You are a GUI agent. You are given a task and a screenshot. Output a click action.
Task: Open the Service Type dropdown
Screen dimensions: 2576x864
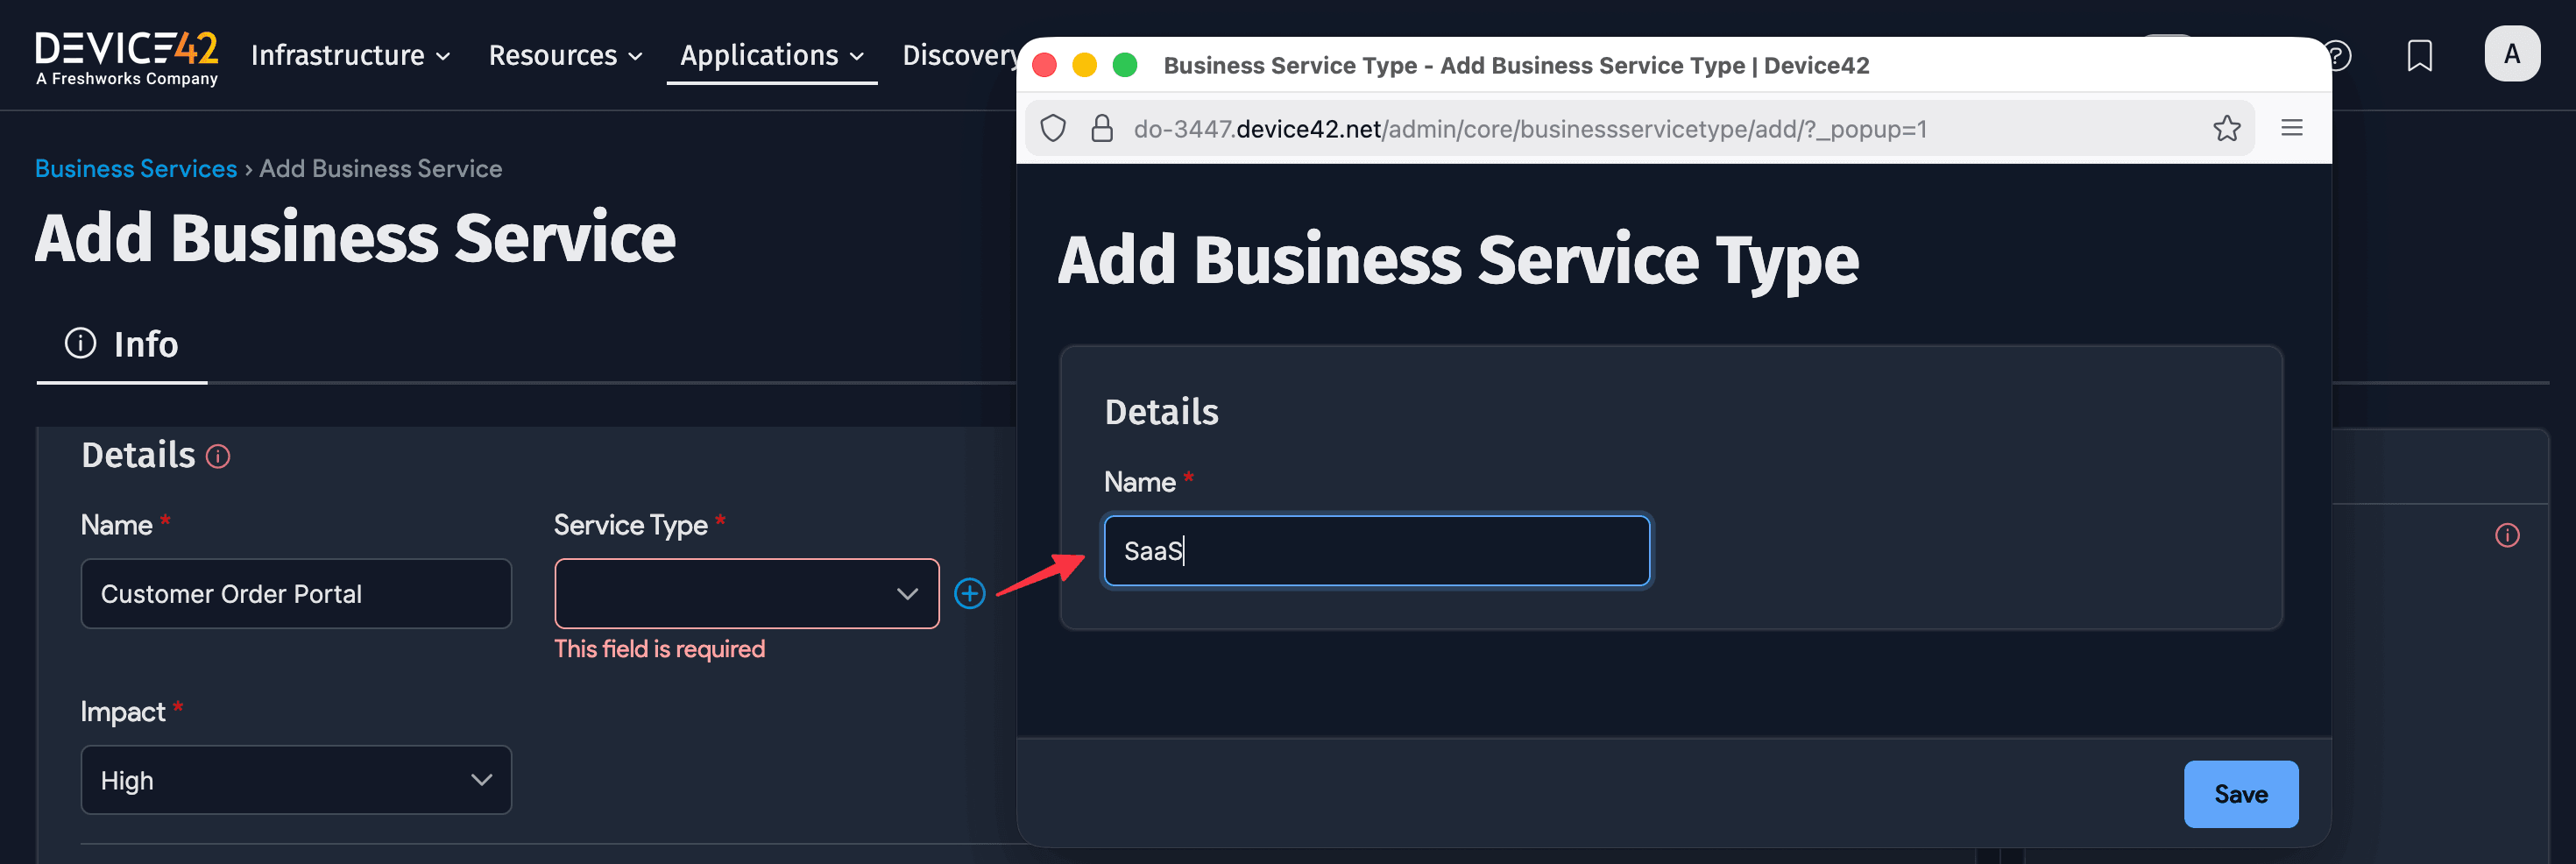(x=745, y=592)
